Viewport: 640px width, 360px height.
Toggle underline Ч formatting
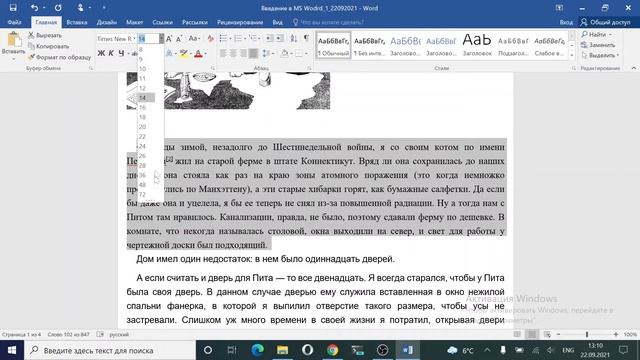121,53
